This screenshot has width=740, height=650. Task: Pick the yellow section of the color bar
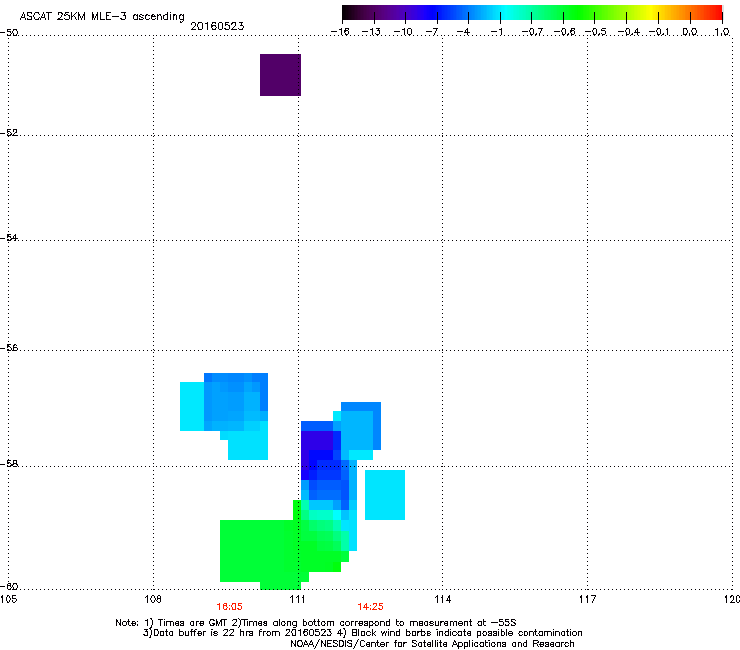point(652,13)
